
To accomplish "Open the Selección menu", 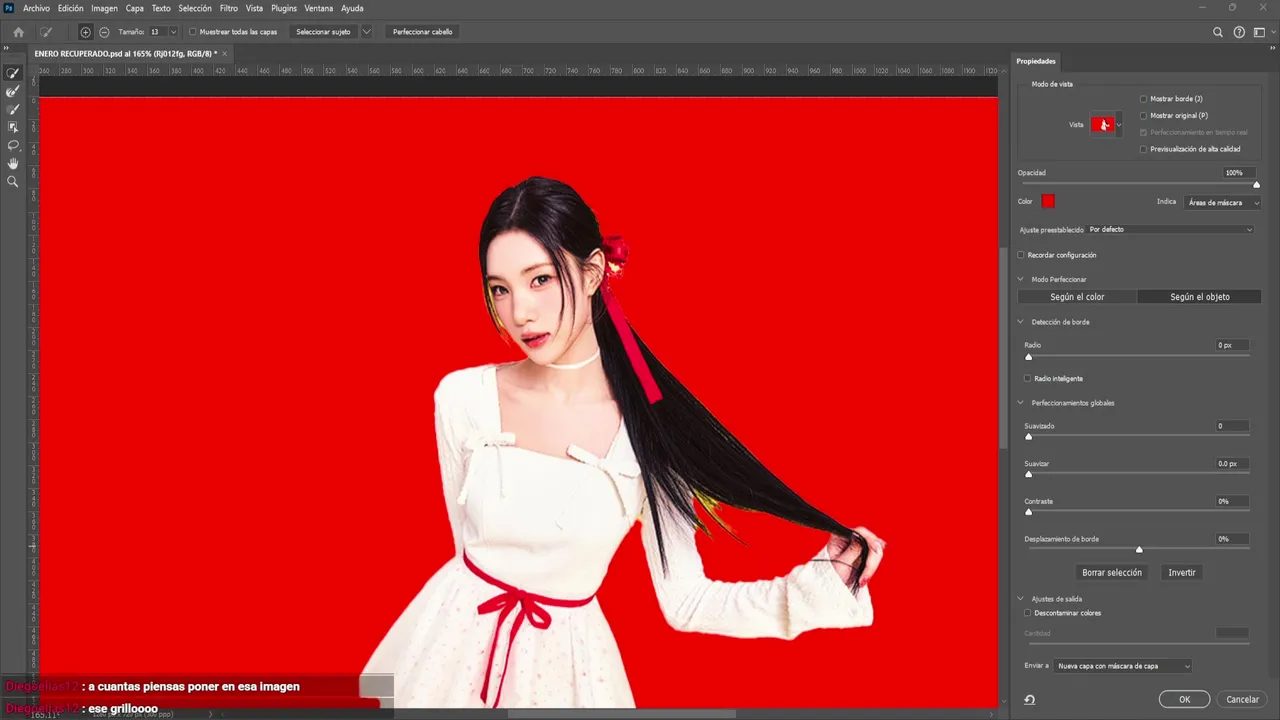I will 195,8.
